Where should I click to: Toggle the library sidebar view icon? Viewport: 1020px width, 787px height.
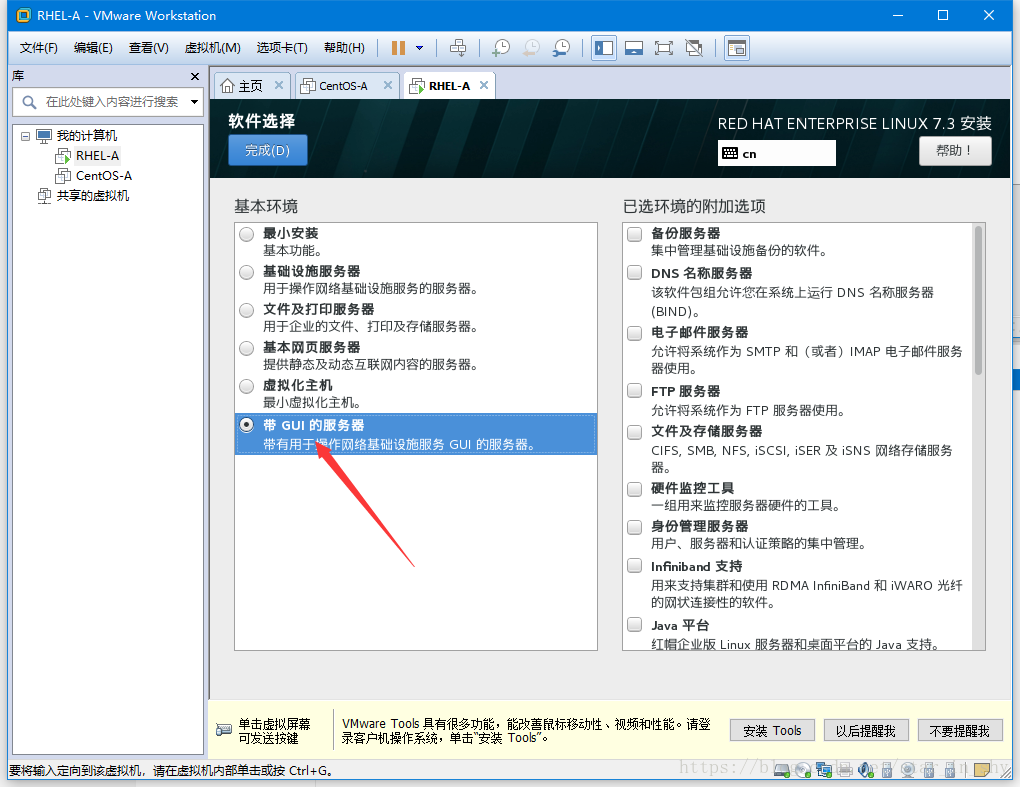(604, 48)
